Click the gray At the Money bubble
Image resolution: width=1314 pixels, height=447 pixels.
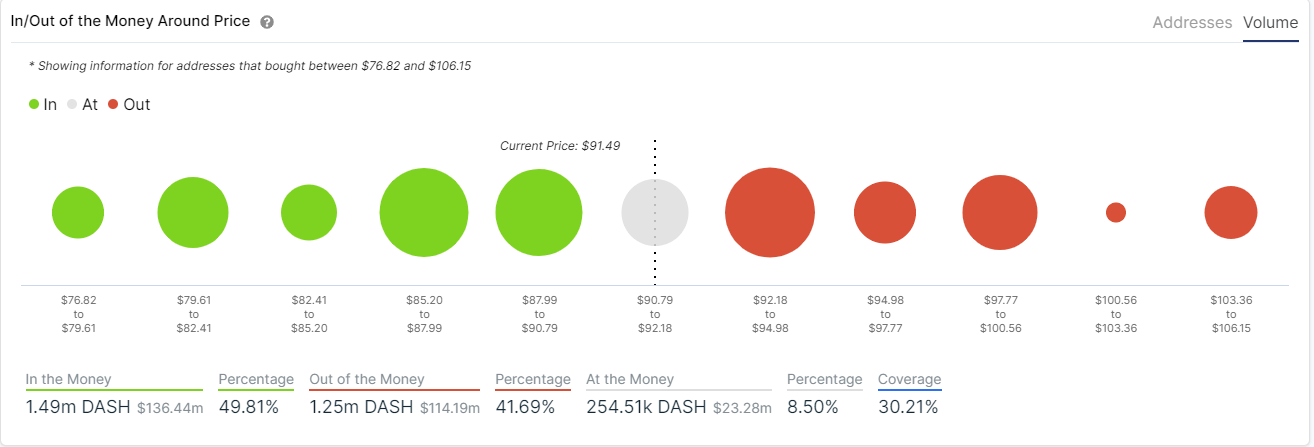point(655,213)
